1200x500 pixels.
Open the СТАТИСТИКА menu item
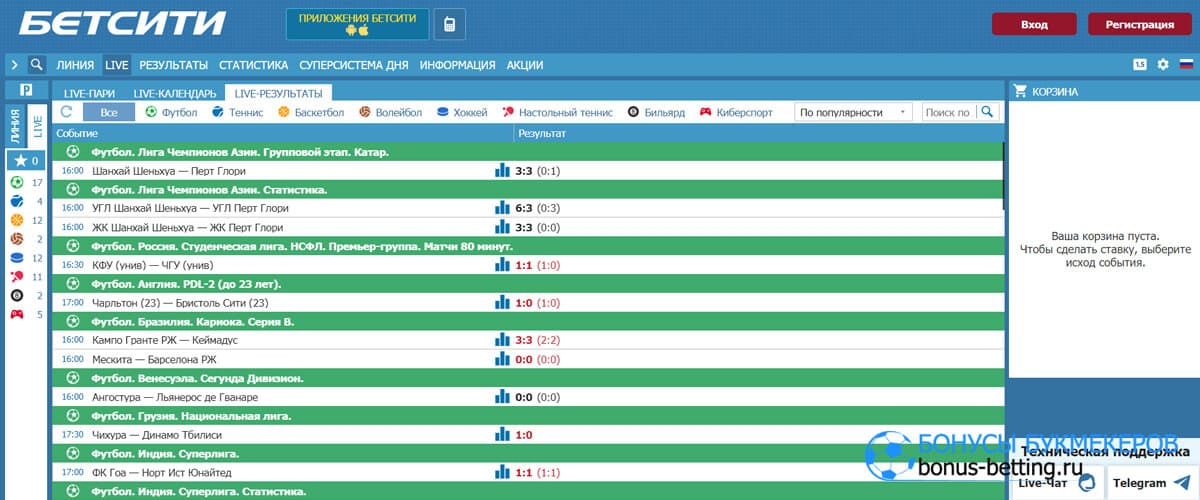pyautogui.click(x=253, y=65)
